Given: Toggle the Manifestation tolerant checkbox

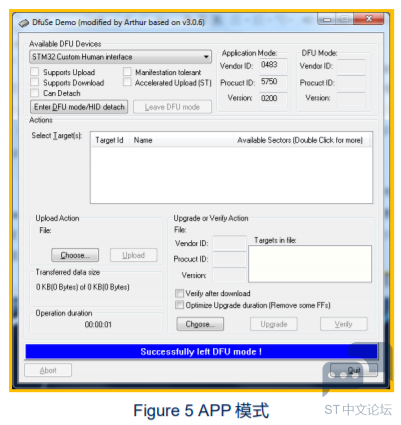Looking at the screenshot, I should (x=127, y=72).
